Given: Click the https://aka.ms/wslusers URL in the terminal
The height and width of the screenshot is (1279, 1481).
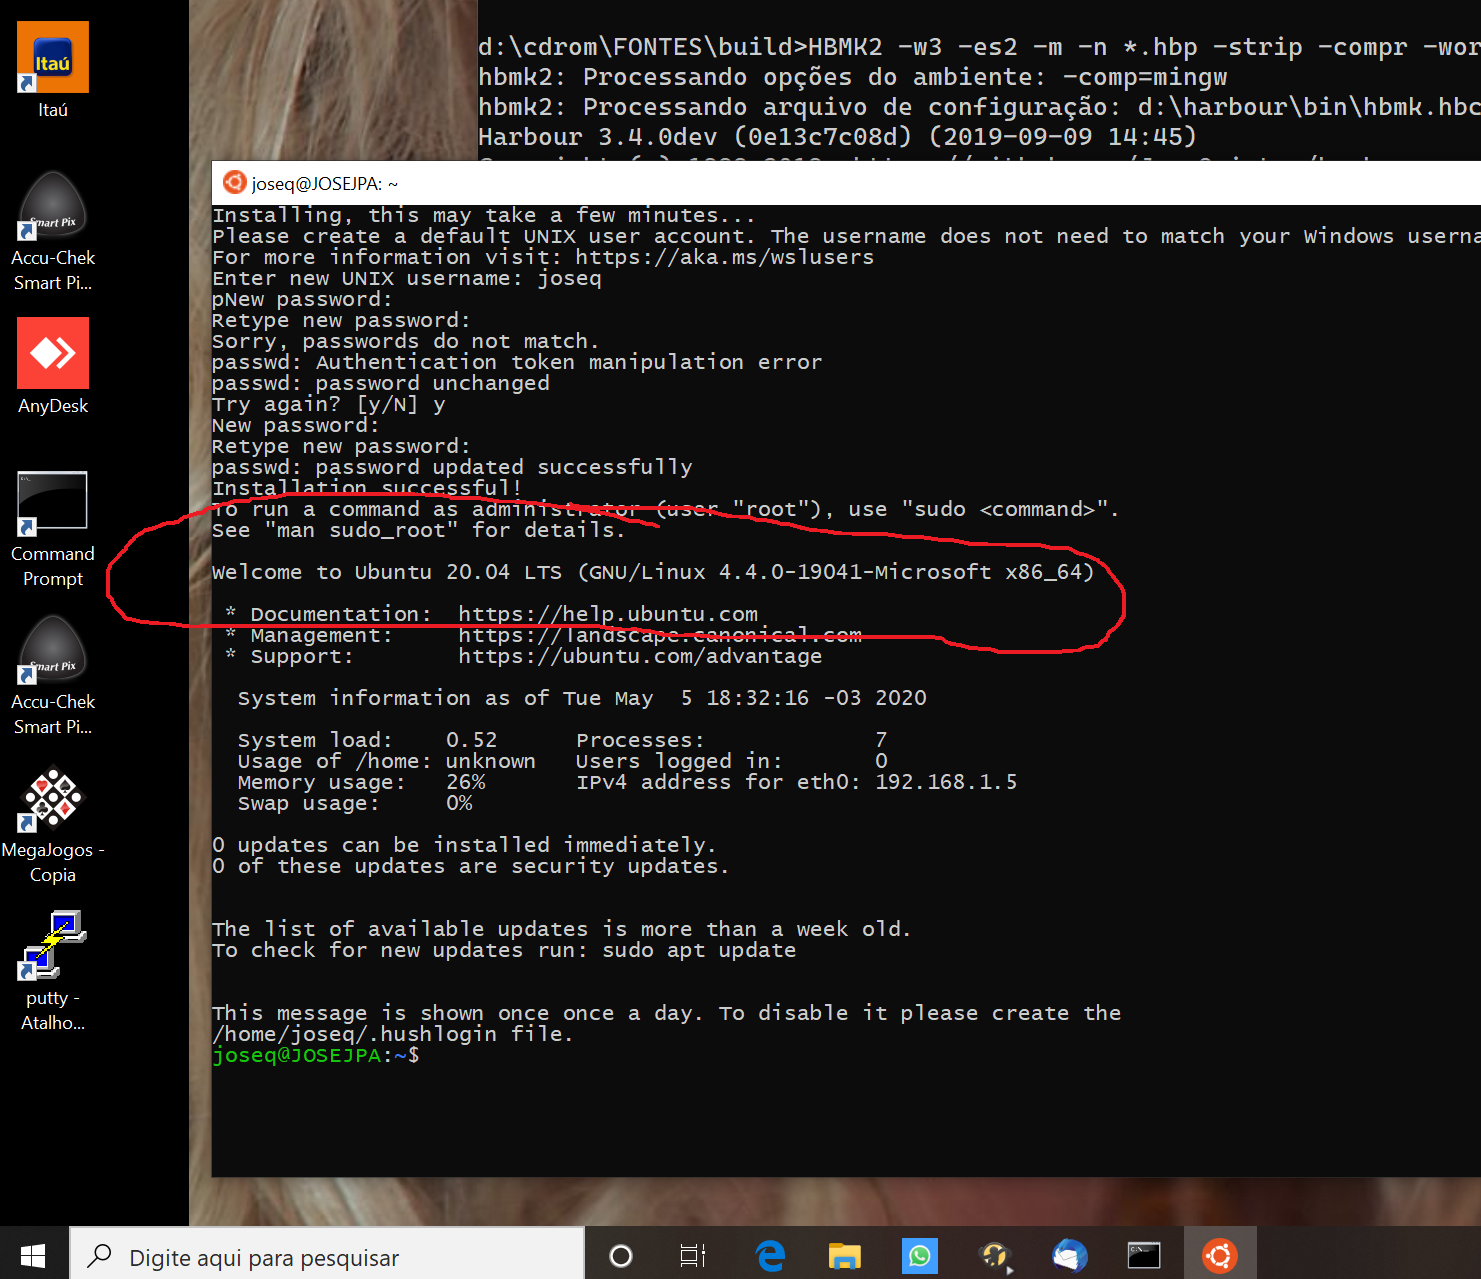Looking at the screenshot, I should (725, 257).
